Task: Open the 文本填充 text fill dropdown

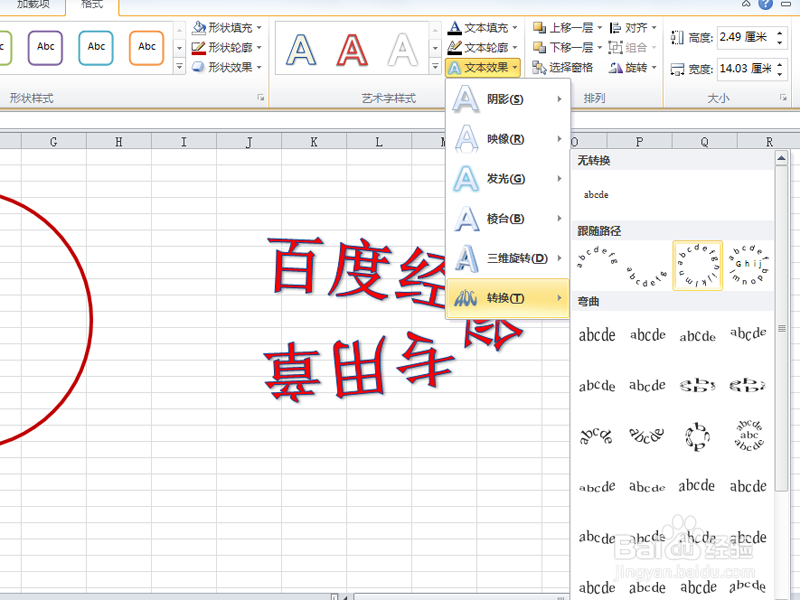Action: [483, 28]
